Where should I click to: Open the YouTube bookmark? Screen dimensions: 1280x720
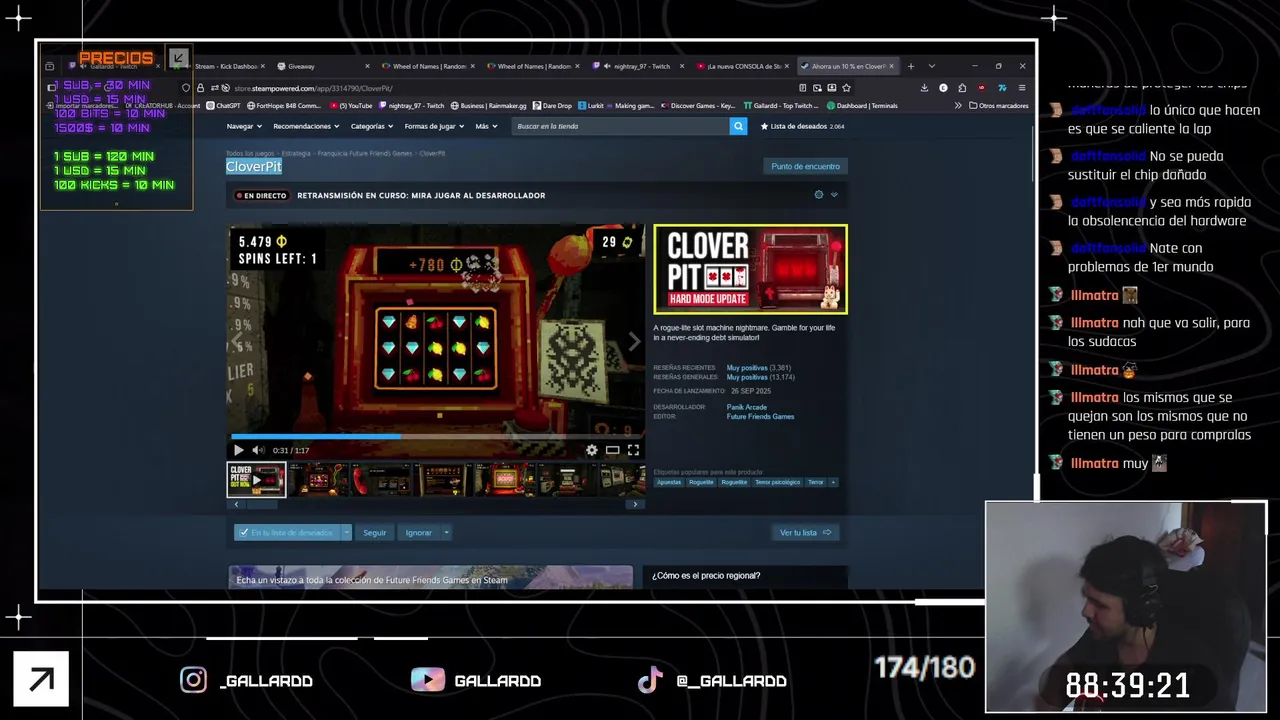click(351, 105)
